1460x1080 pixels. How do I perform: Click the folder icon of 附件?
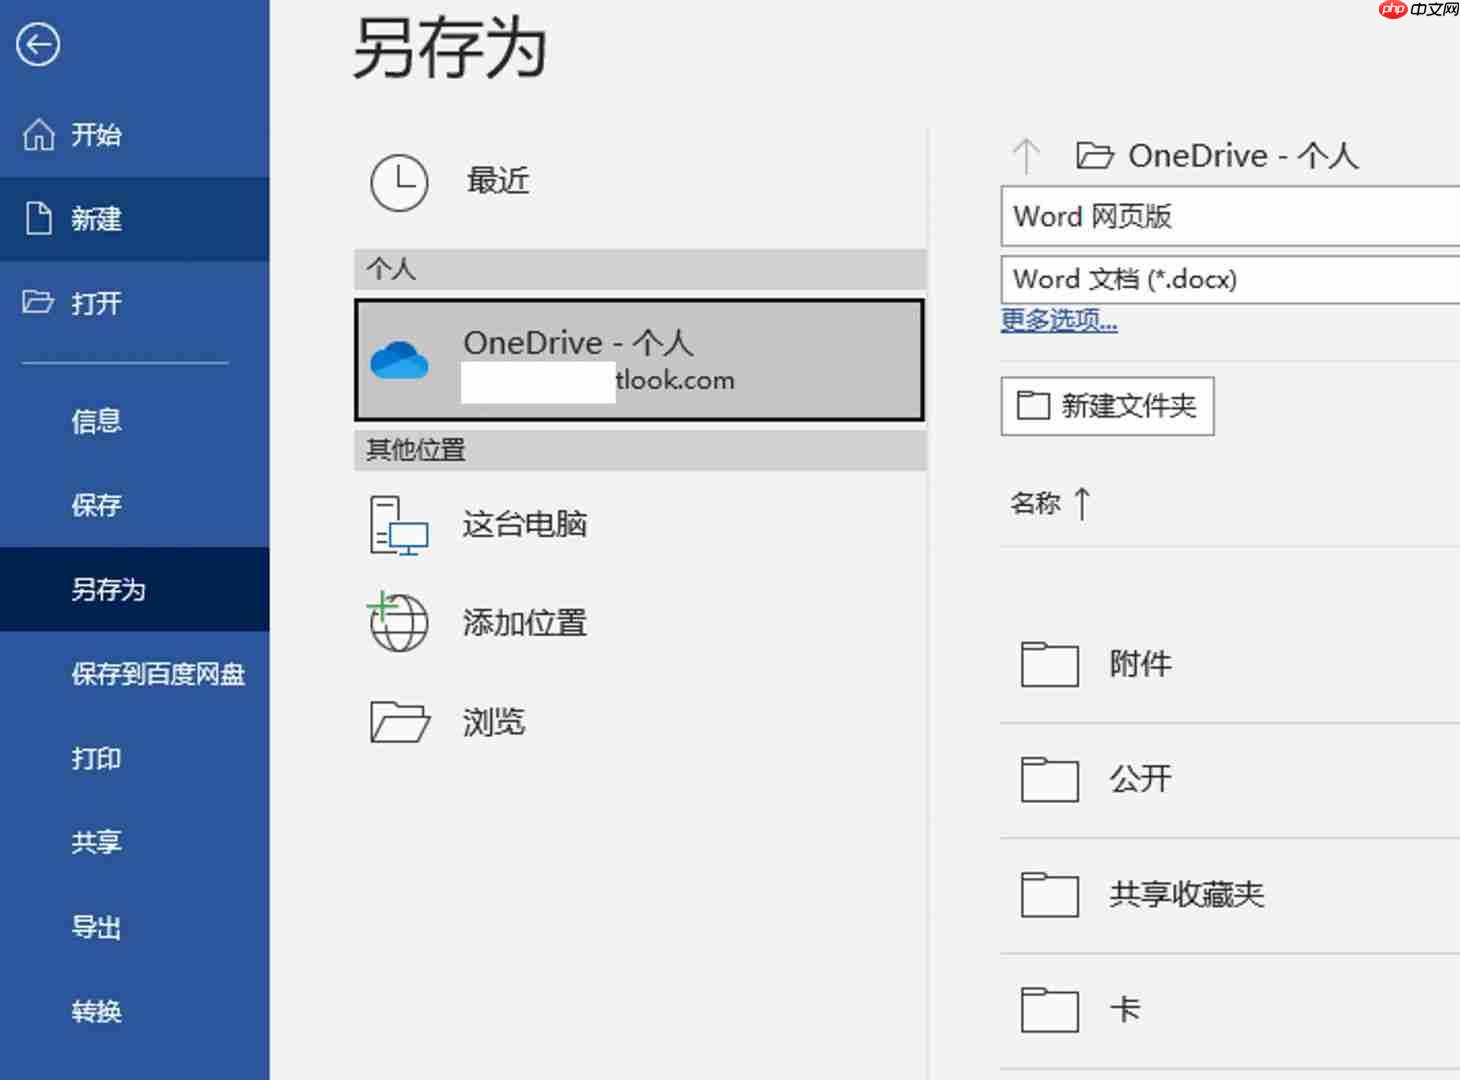[1050, 664]
